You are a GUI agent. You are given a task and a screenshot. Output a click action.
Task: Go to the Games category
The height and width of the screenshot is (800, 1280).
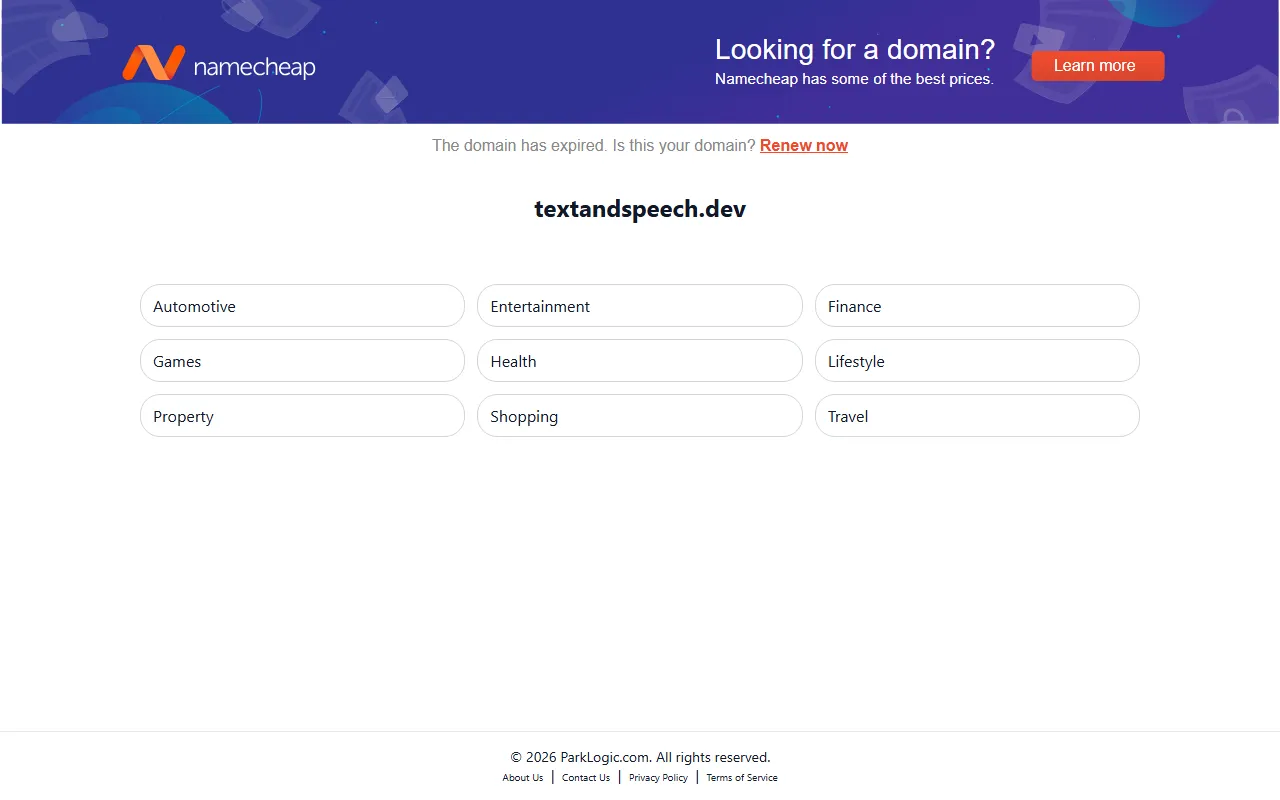point(302,361)
